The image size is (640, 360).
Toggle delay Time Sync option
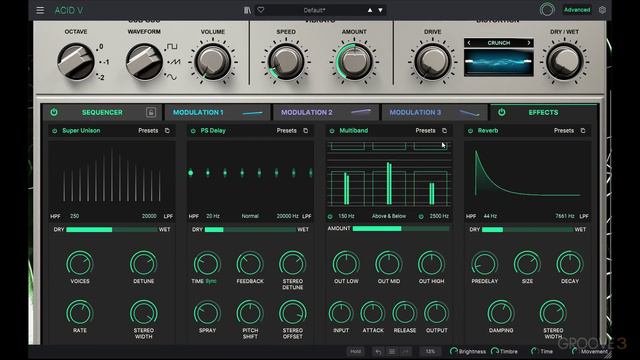[x=211, y=281]
